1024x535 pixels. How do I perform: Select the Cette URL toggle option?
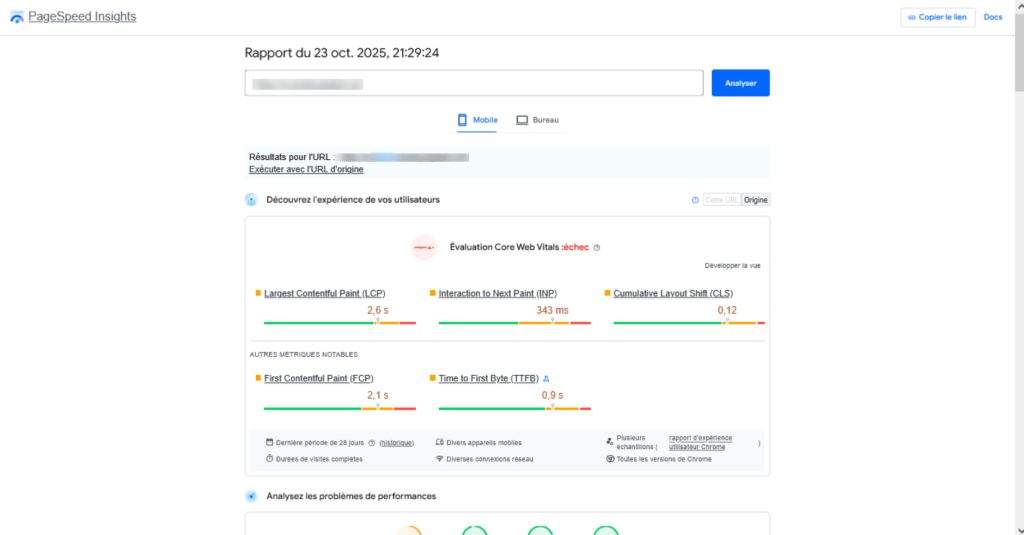point(722,200)
